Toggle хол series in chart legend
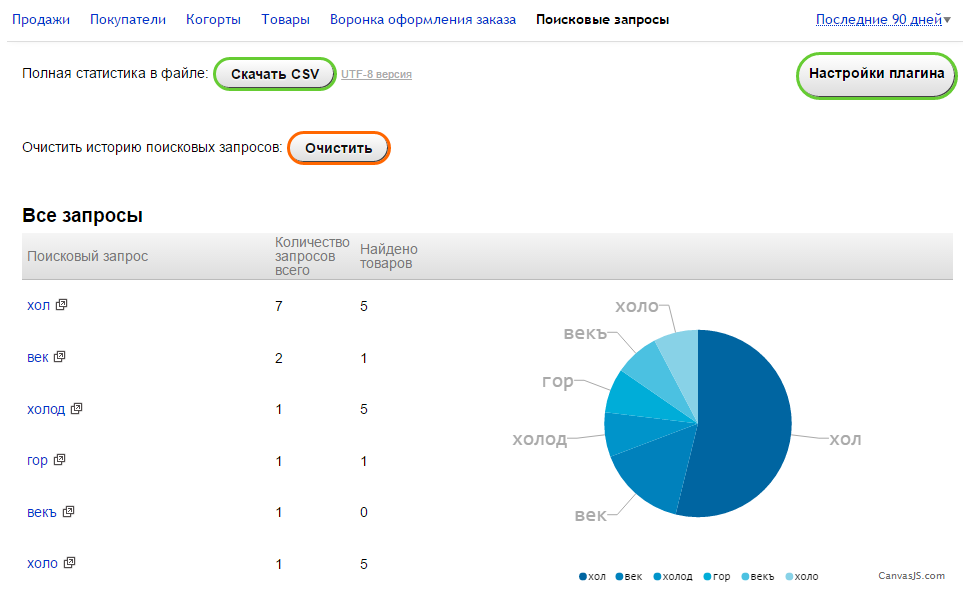963x594 pixels. [x=592, y=577]
